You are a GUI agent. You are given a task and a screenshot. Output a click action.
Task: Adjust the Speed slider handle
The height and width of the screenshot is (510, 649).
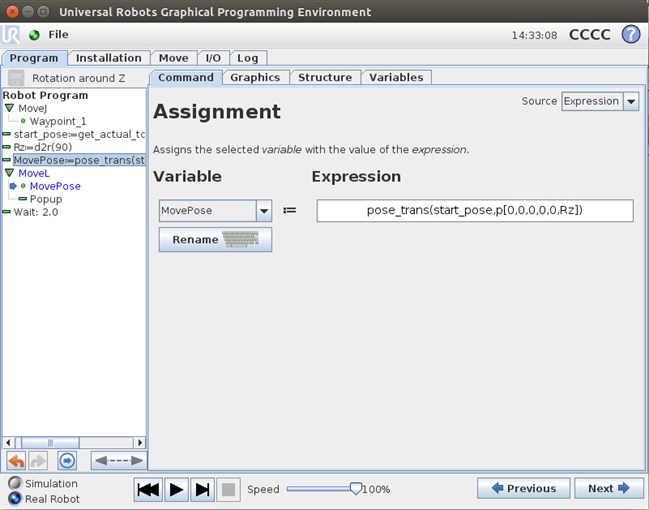[x=356, y=489]
